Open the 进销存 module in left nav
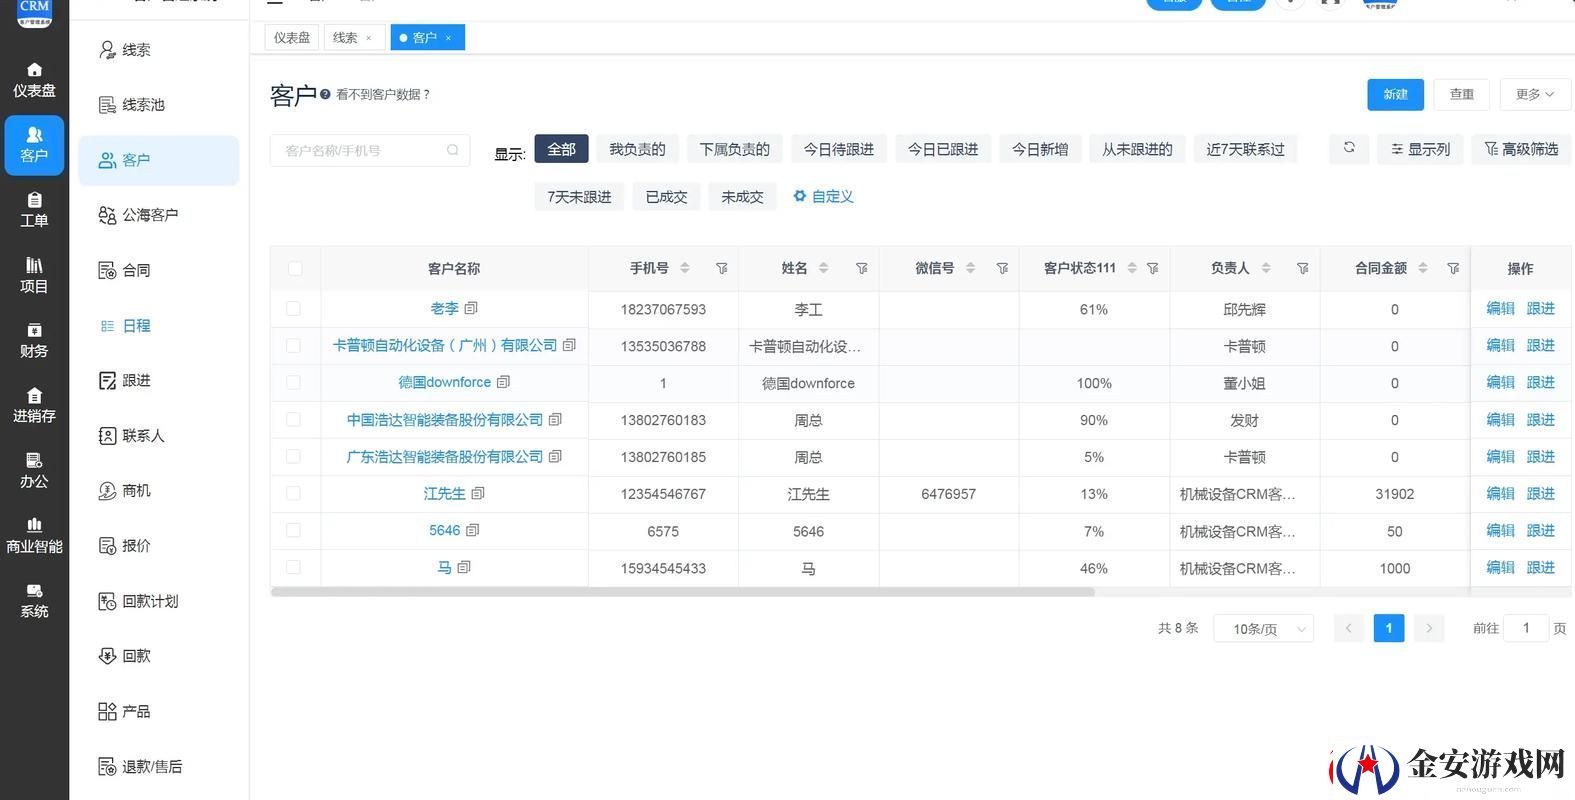 34,405
